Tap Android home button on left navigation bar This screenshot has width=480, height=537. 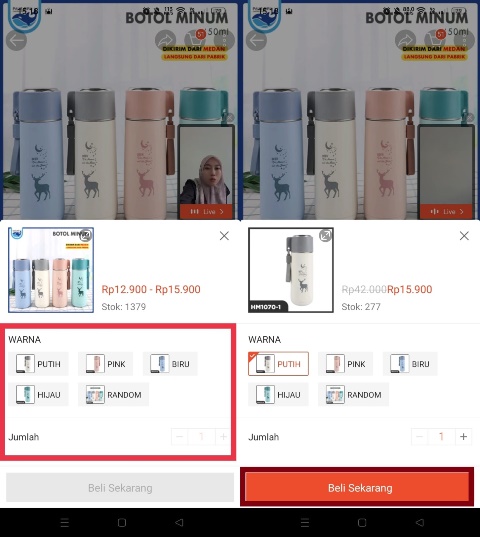tap(122, 522)
